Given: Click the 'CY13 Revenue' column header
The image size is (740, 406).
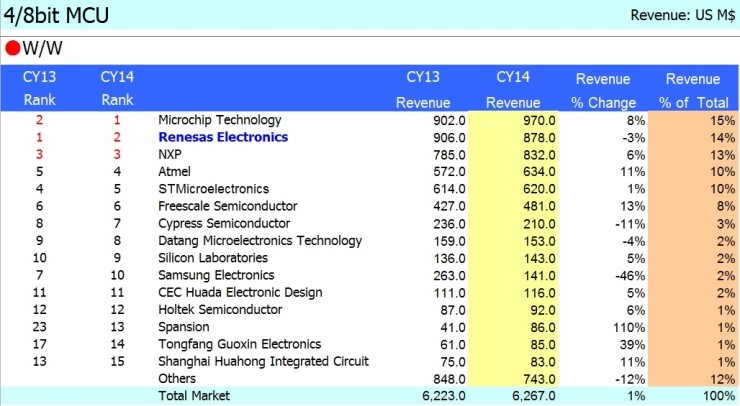Looking at the screenshot, I should click(423, 90).
